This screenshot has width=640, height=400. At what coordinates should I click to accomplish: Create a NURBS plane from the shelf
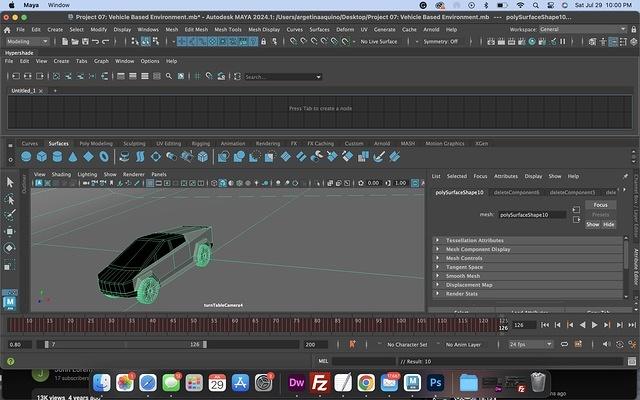coord(88,156)
